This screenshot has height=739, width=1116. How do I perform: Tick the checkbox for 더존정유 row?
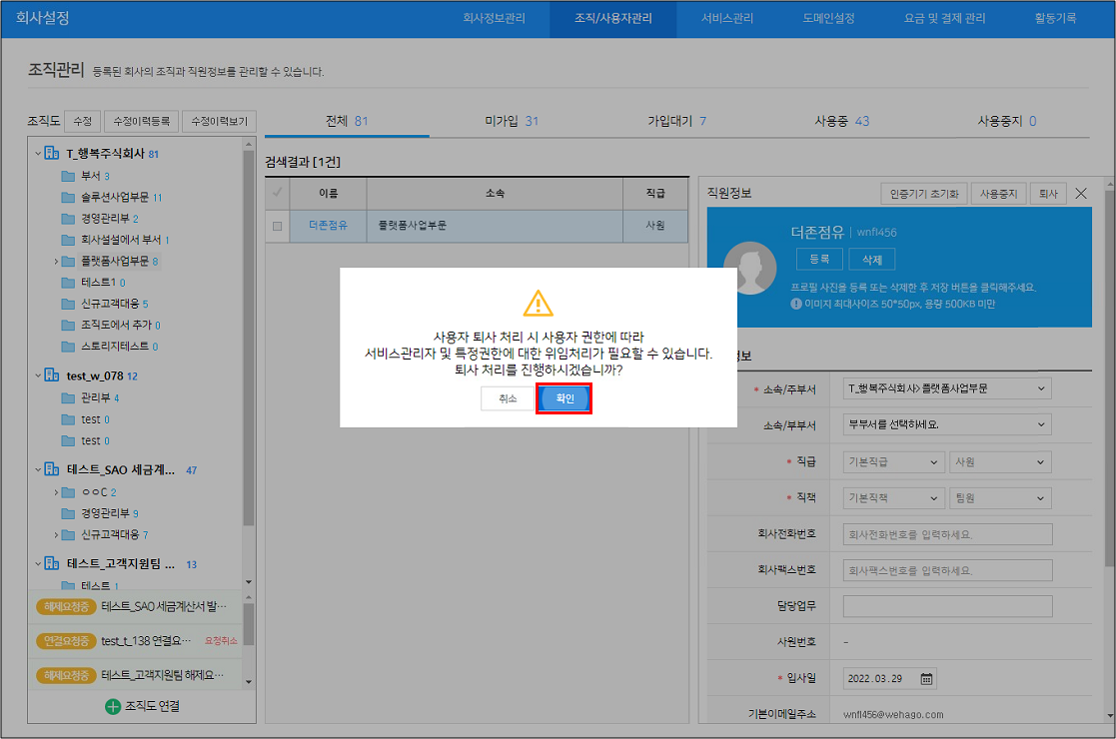tap(278, 226)
